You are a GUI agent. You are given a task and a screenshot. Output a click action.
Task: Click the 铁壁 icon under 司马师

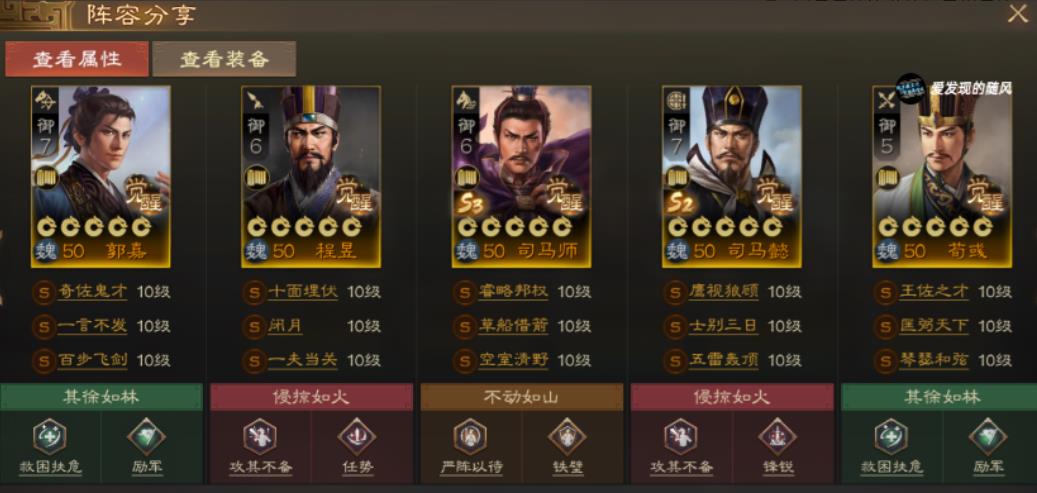(567, 437)
